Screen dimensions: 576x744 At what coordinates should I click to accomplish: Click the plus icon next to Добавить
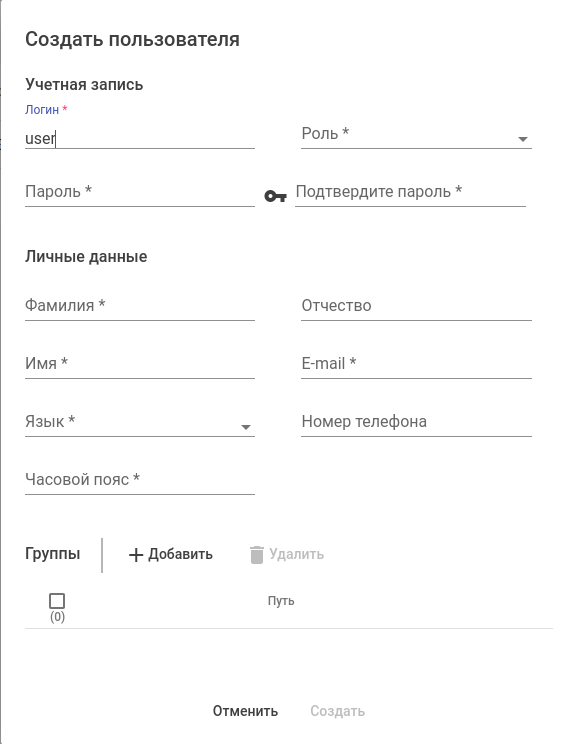tap(136, 555)
